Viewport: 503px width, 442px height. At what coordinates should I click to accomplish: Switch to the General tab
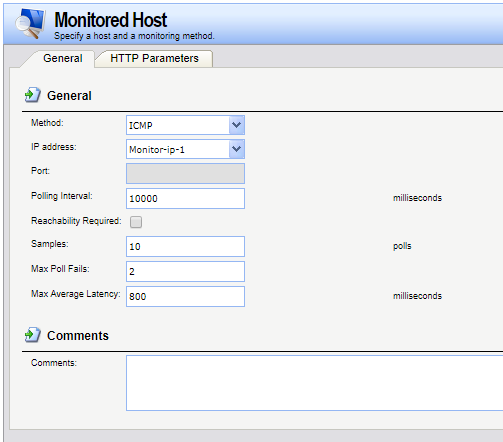pyautogui.click(x=63, y=58)
